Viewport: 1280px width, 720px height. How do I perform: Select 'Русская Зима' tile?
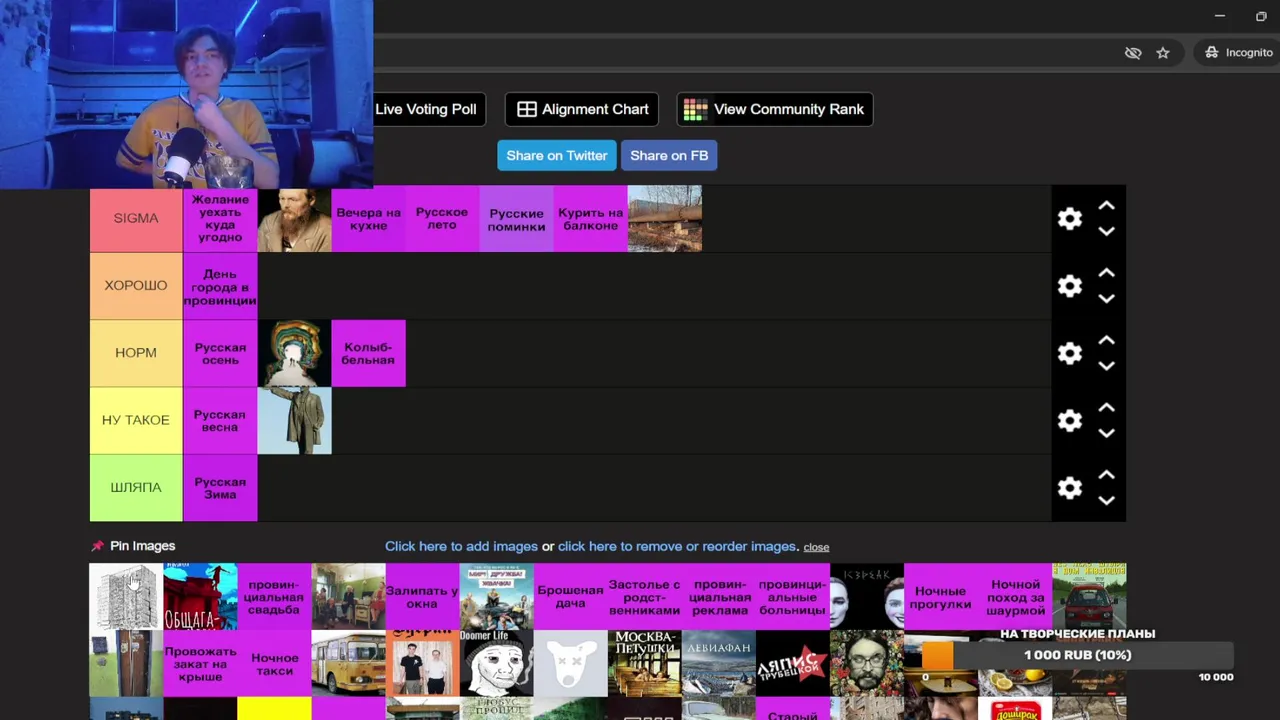click(x=220, y=488)
